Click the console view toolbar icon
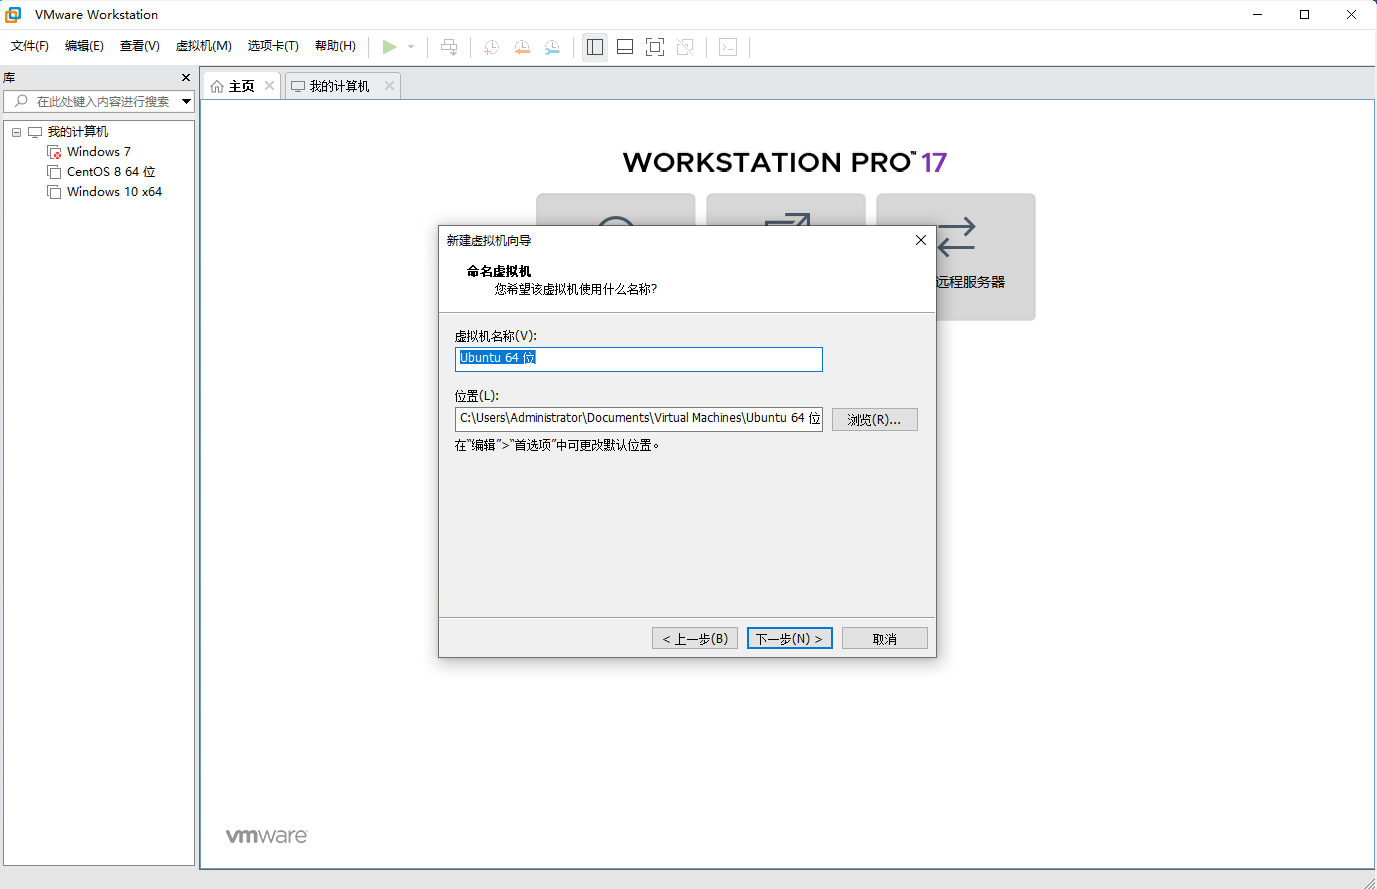The width and height of the screenshot is (1377, 889). click(728, 47)
